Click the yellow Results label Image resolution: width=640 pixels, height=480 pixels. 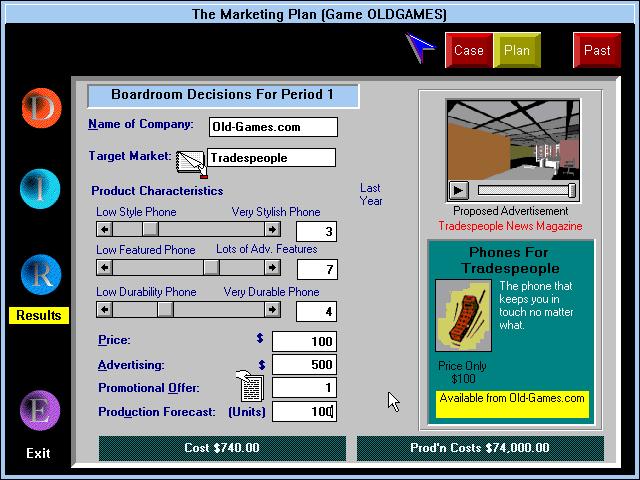click(x=39, y=315)
